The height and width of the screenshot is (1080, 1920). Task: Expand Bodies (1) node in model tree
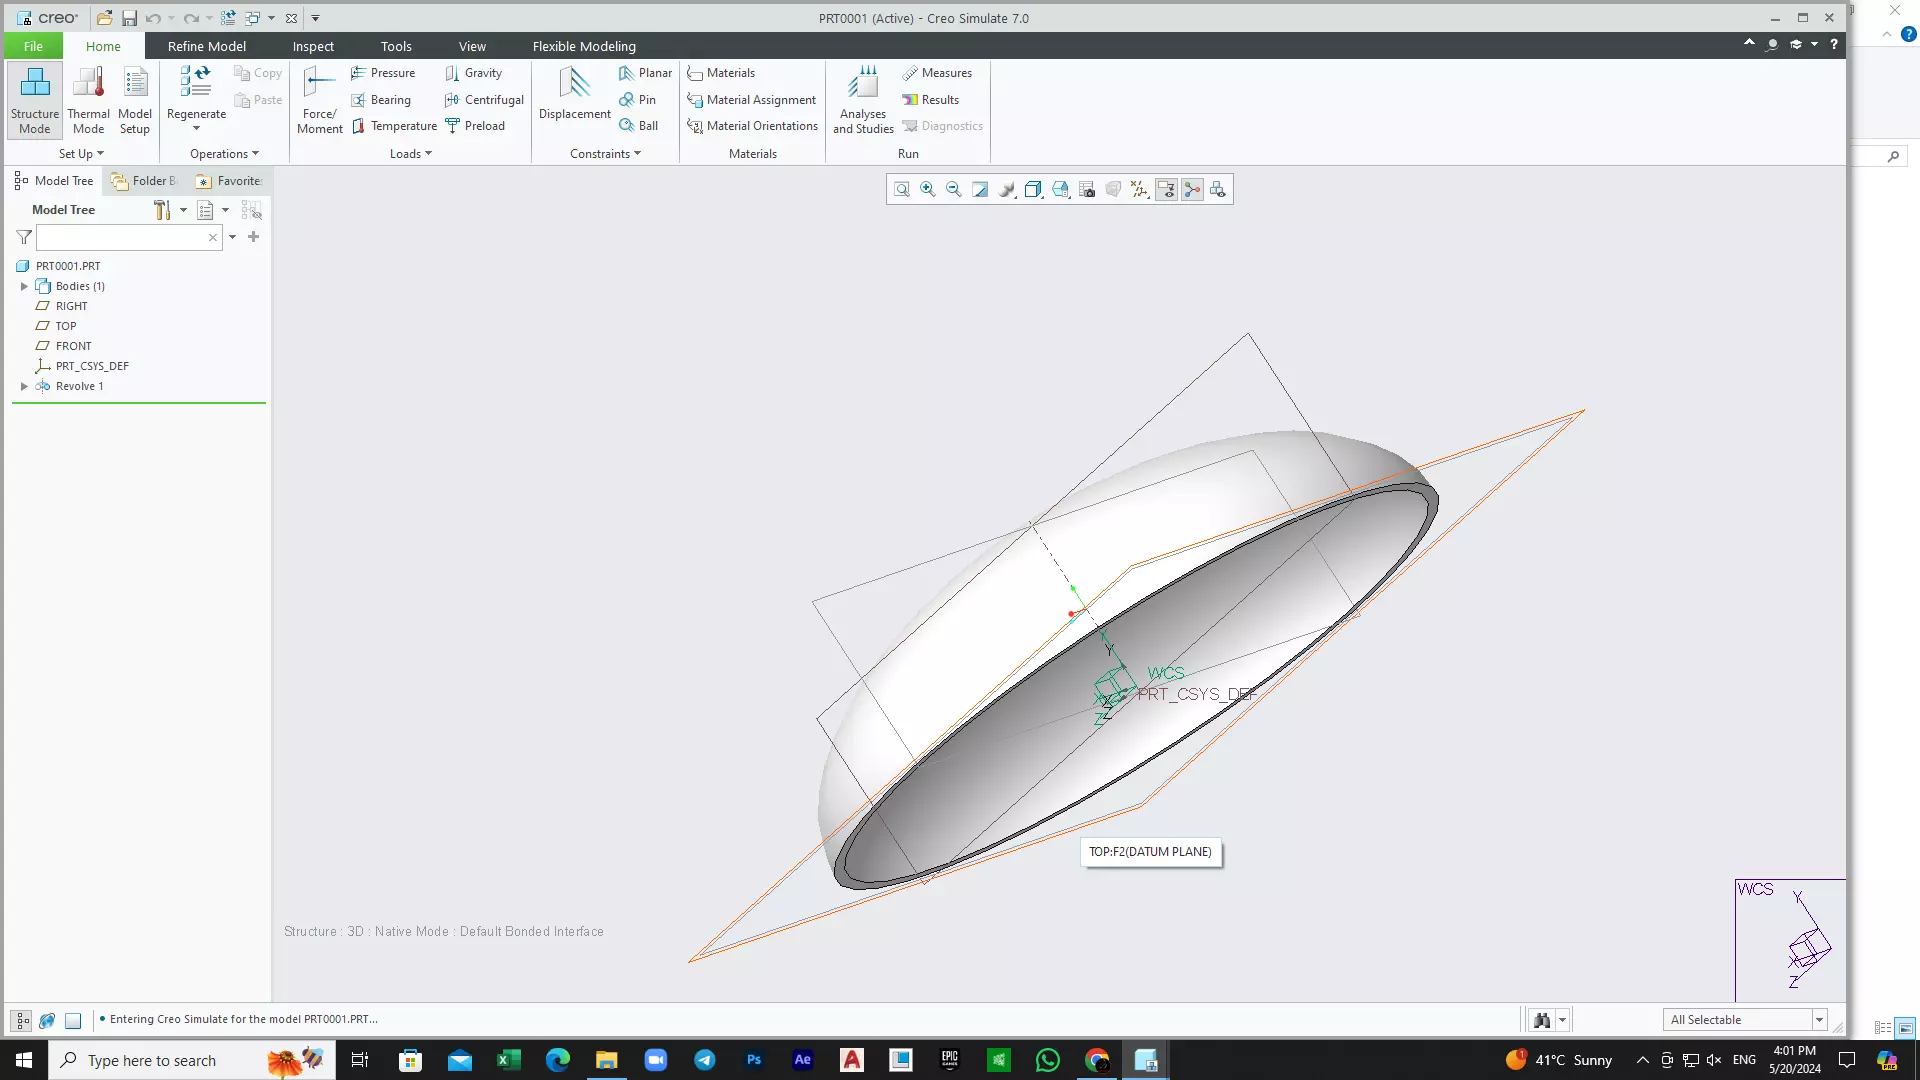point(24,286)
